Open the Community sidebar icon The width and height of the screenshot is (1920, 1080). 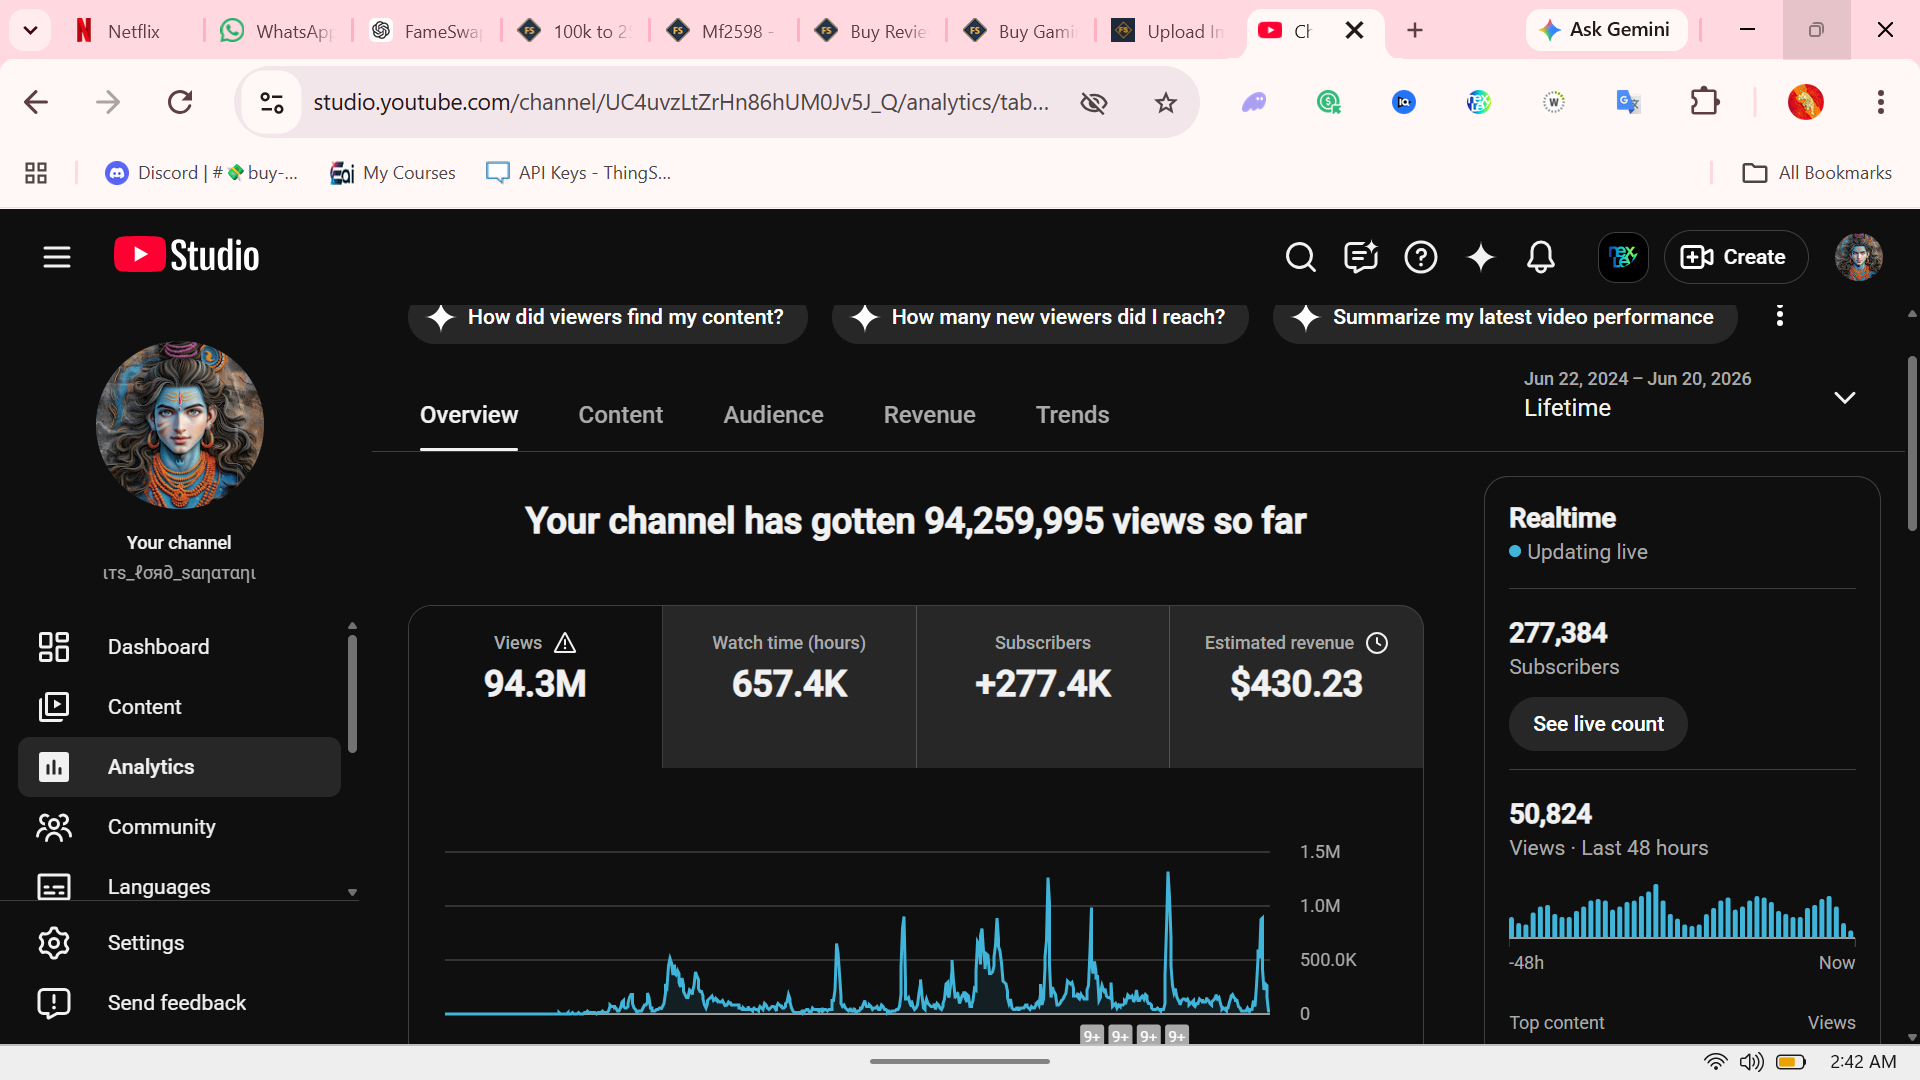click(54, 827)
